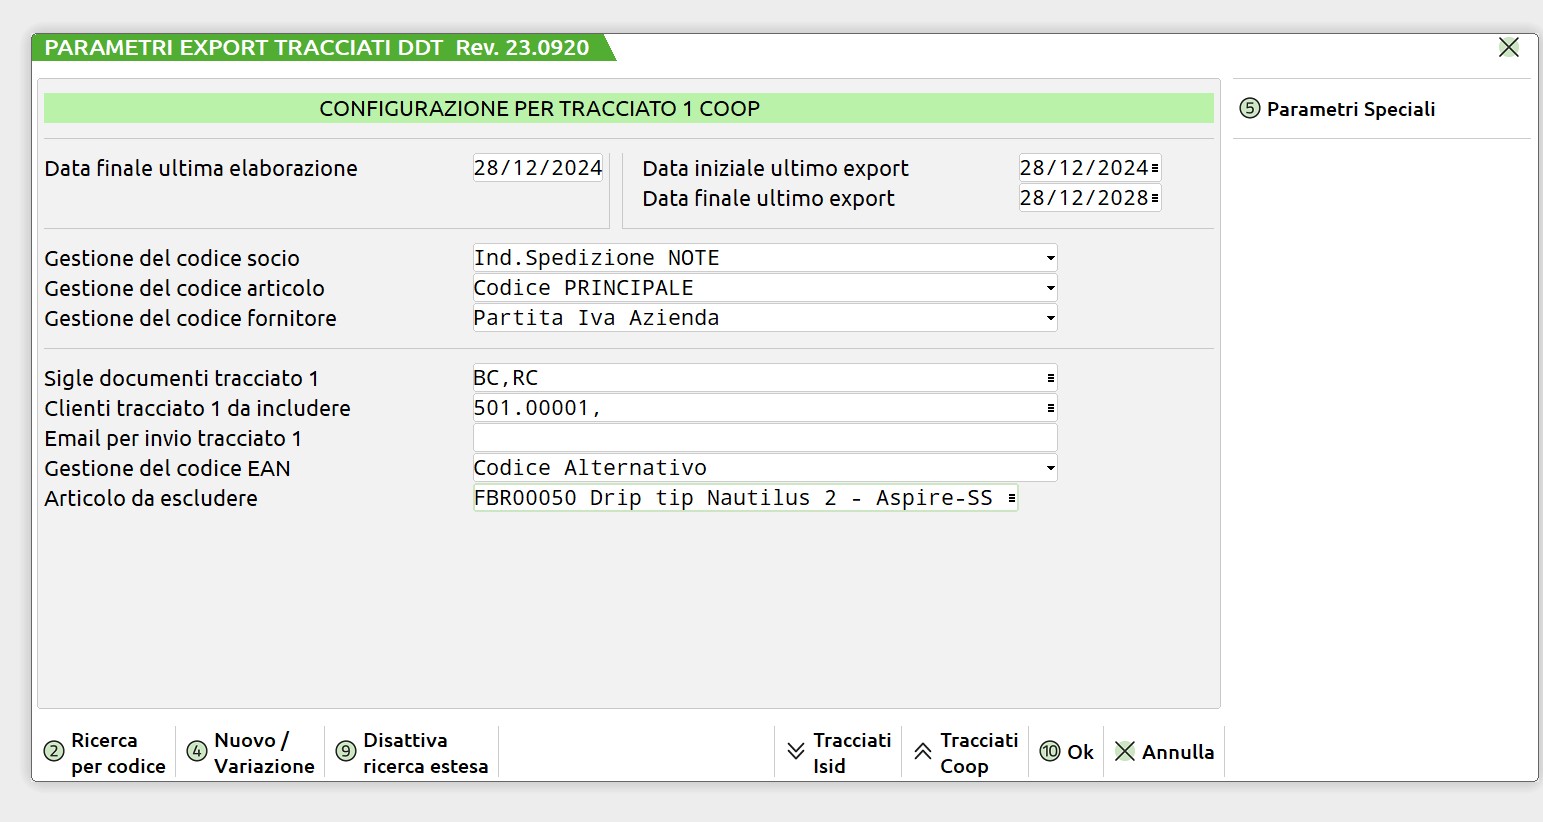
Task: Click the Data finale ultima elaborazione field
Action: [x=537, y=168]
